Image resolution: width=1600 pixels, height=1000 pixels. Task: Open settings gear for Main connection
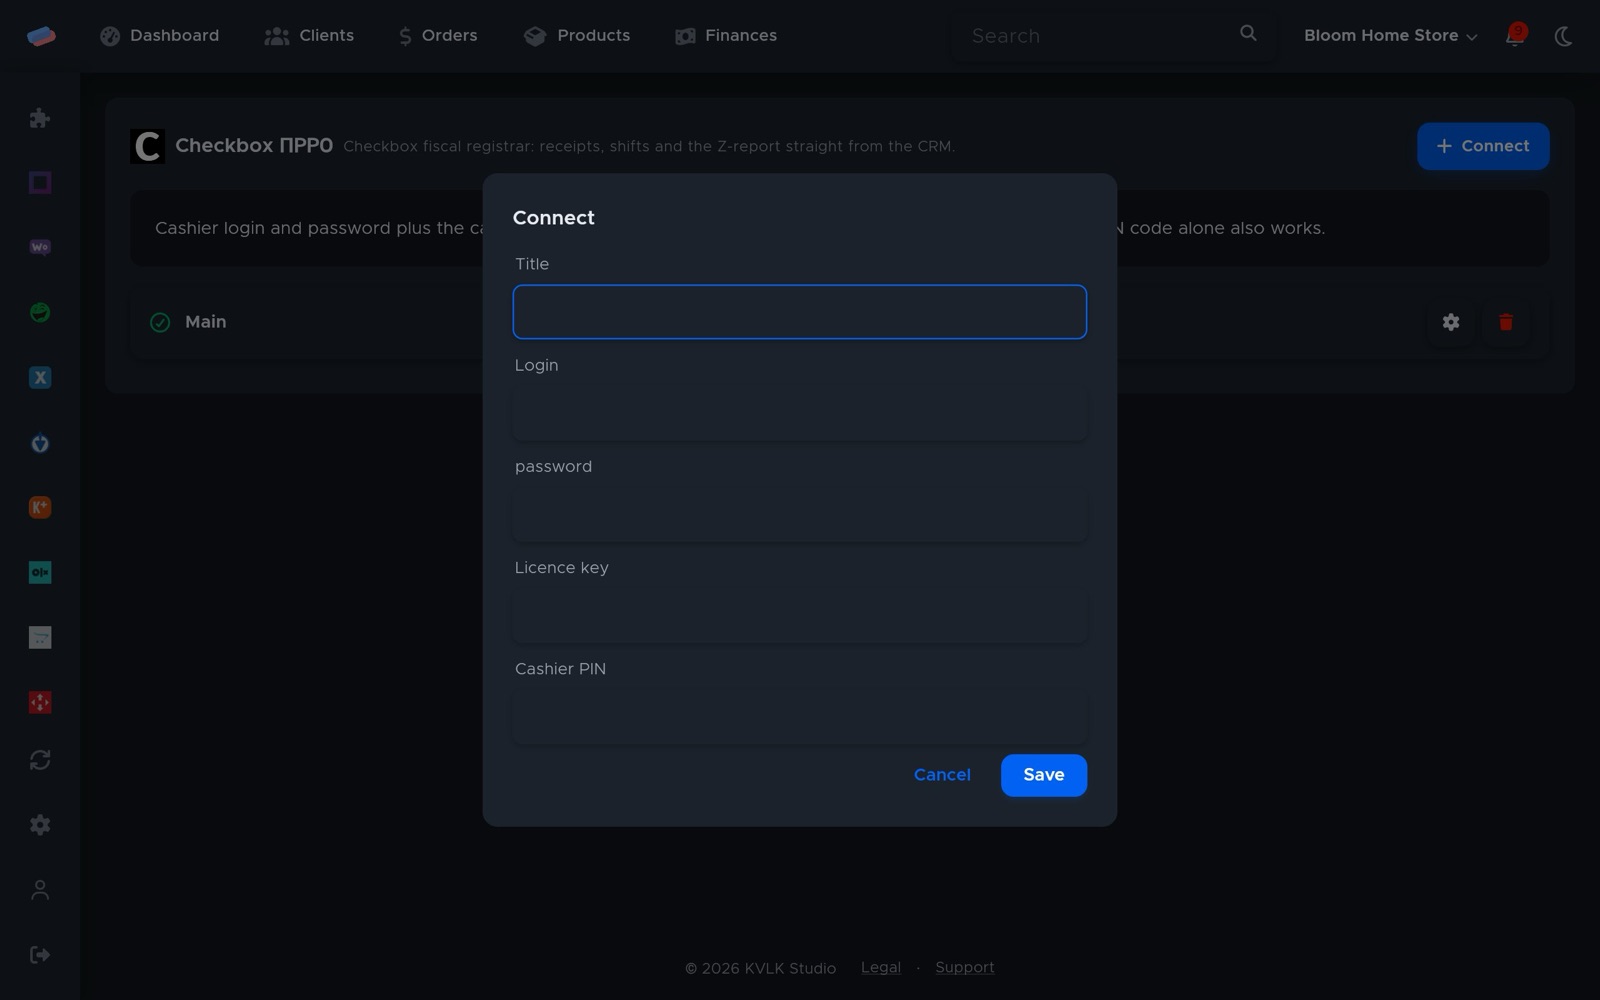point(1451,322)
